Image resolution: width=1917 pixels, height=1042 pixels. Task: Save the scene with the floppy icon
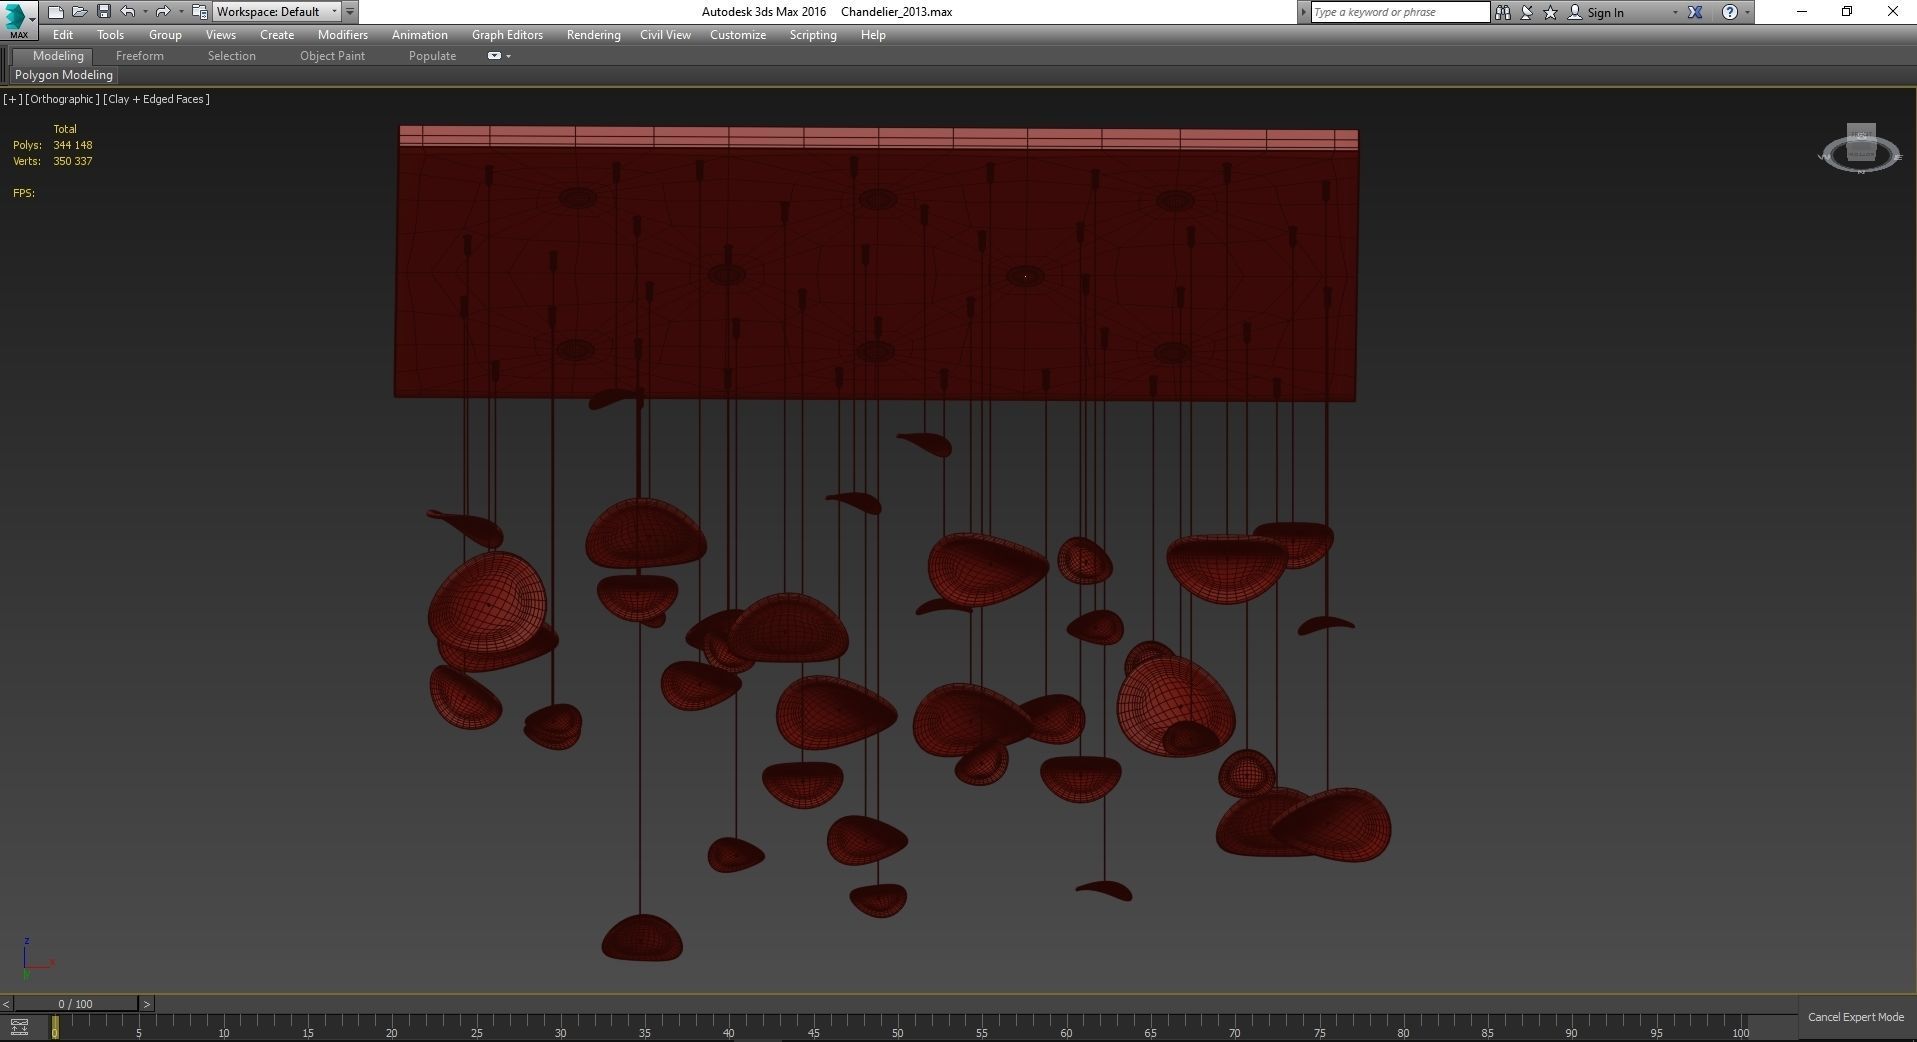[103, 12]
